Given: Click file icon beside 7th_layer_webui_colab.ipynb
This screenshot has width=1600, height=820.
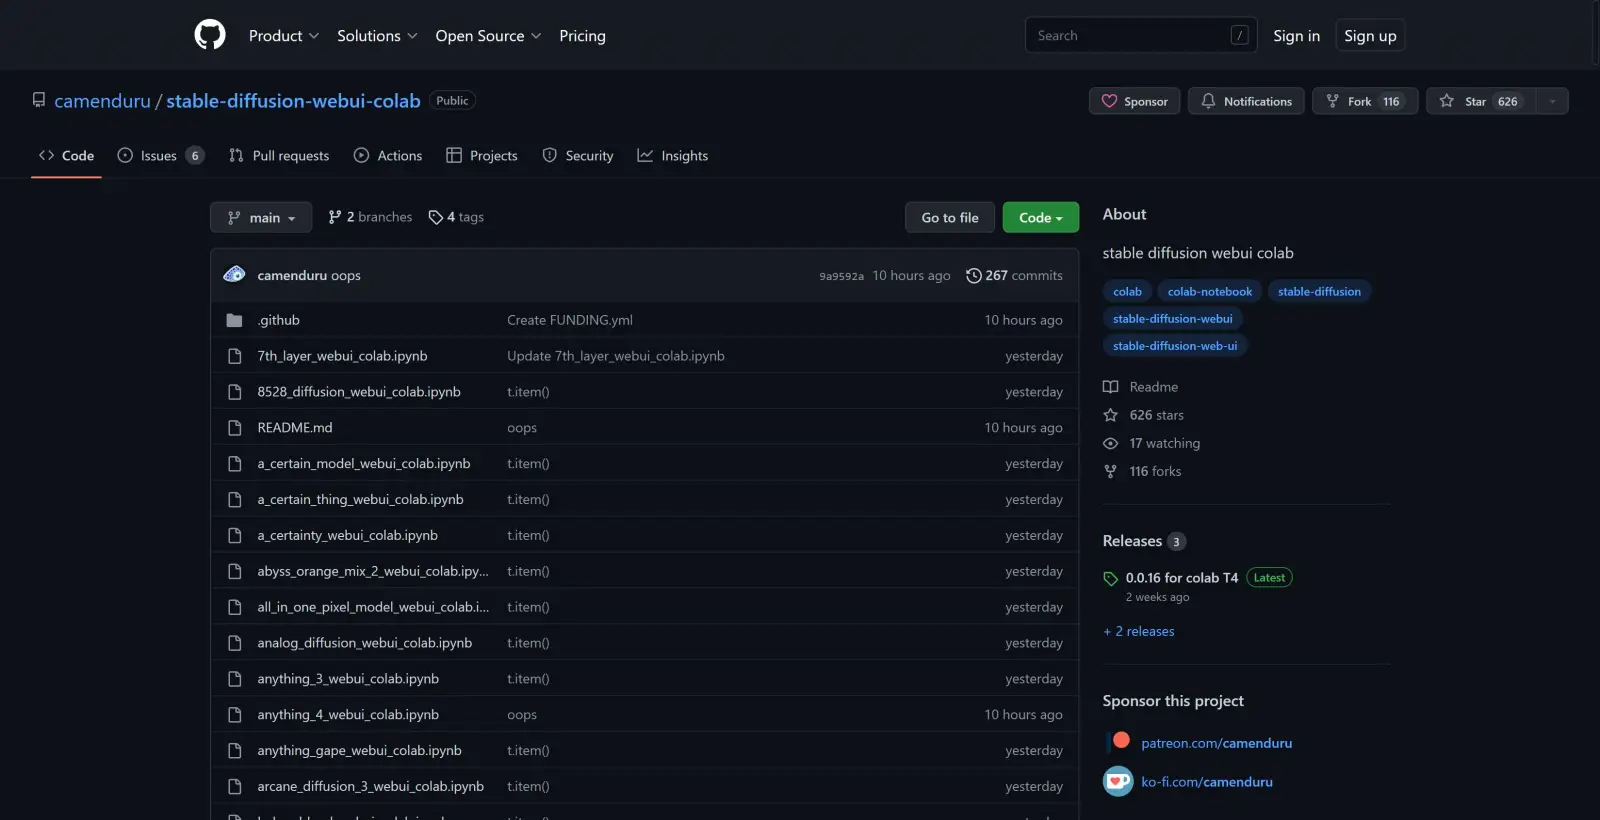Looking at the screenshot, I should pyautogui.click(x=235, y=356).
